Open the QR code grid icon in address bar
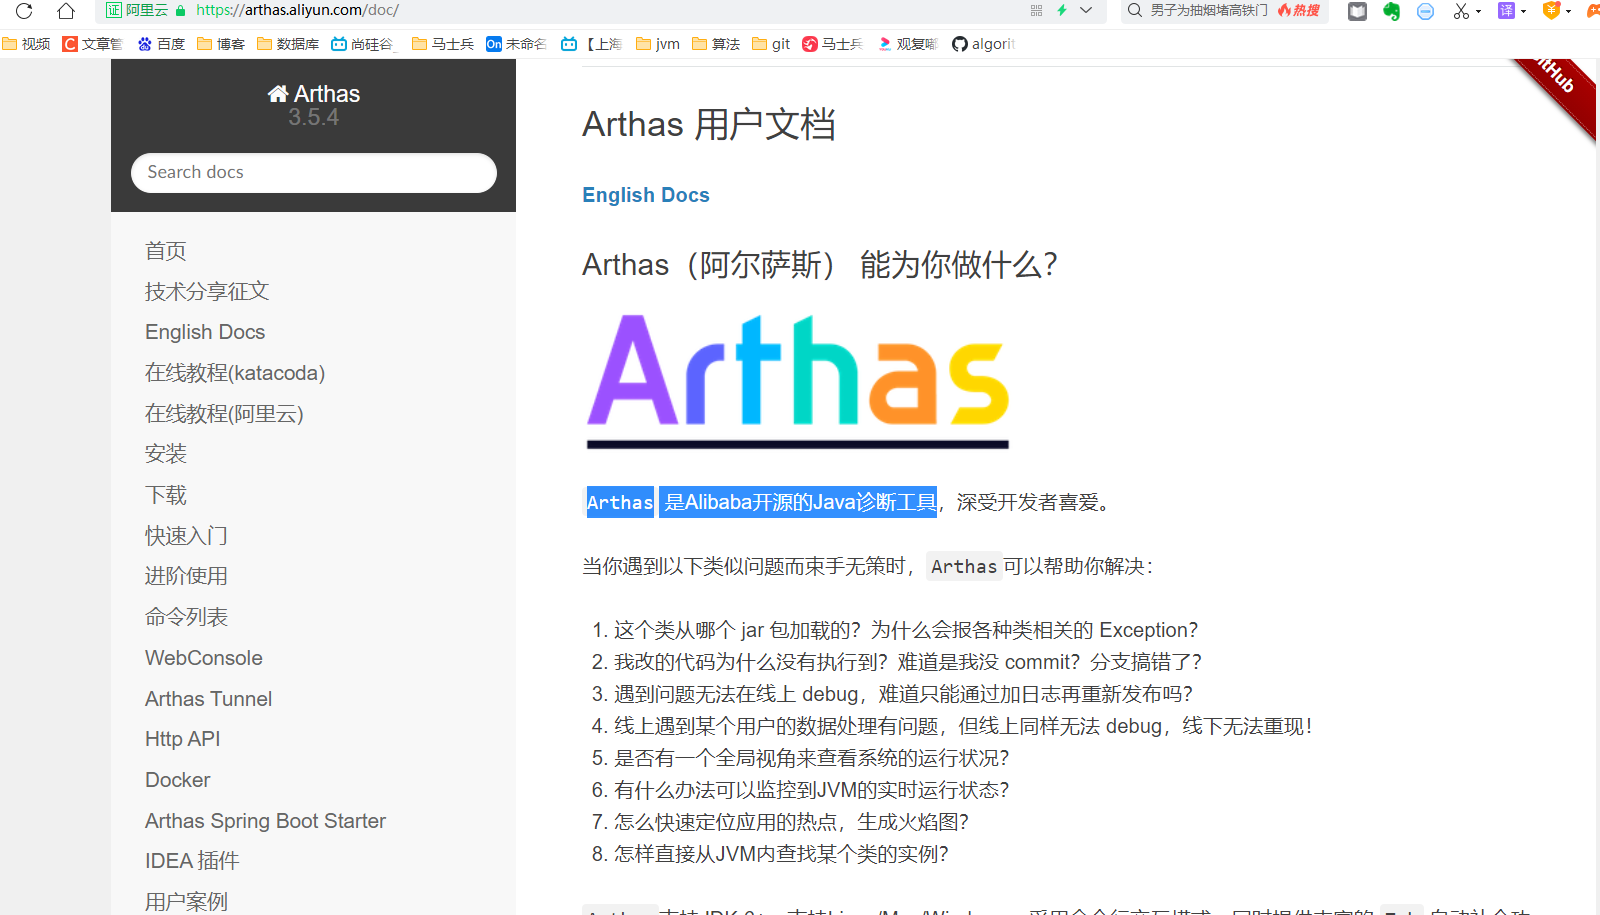 click(x=1036, y=11)
